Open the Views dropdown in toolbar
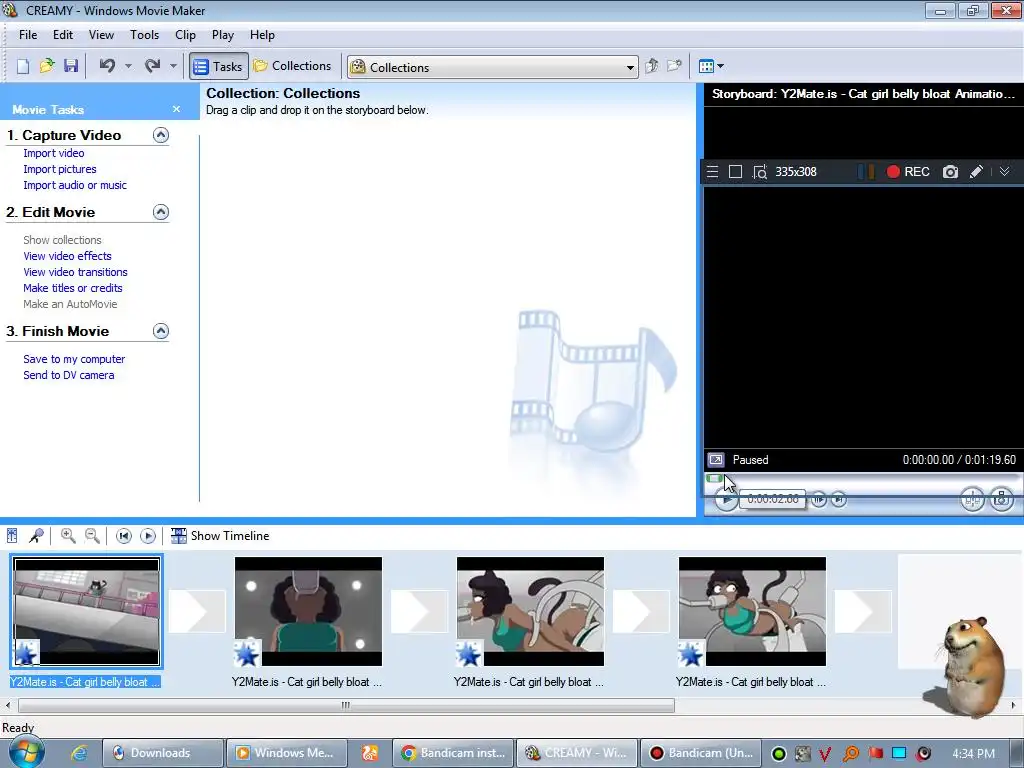Image resolution: width=1024 pixels, height=768 pixels. pos(711,66)
